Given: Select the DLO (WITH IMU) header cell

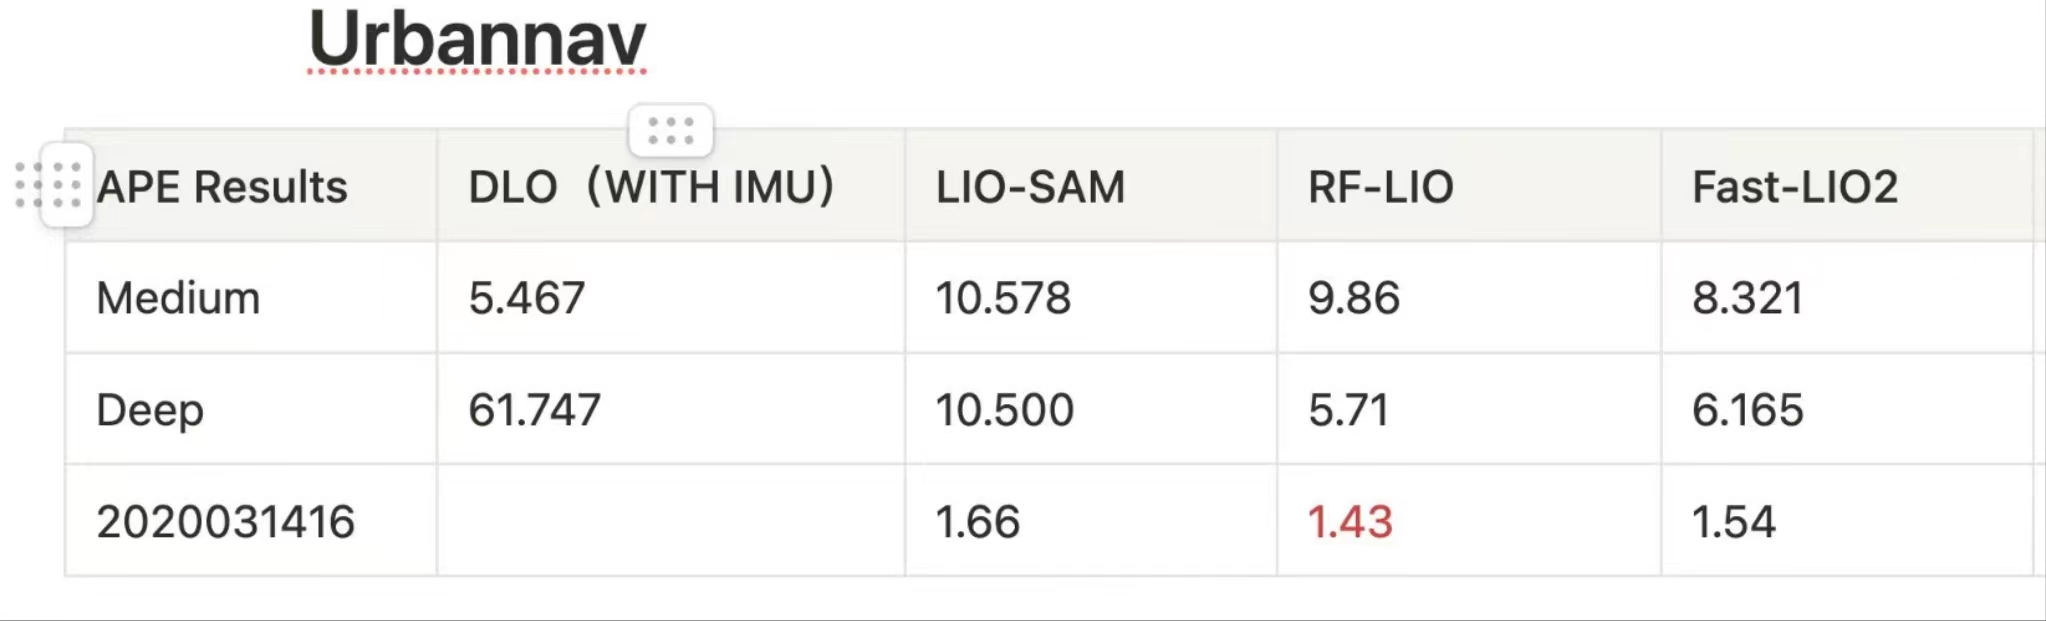Looking at the screenshot, I should [671, 186].
